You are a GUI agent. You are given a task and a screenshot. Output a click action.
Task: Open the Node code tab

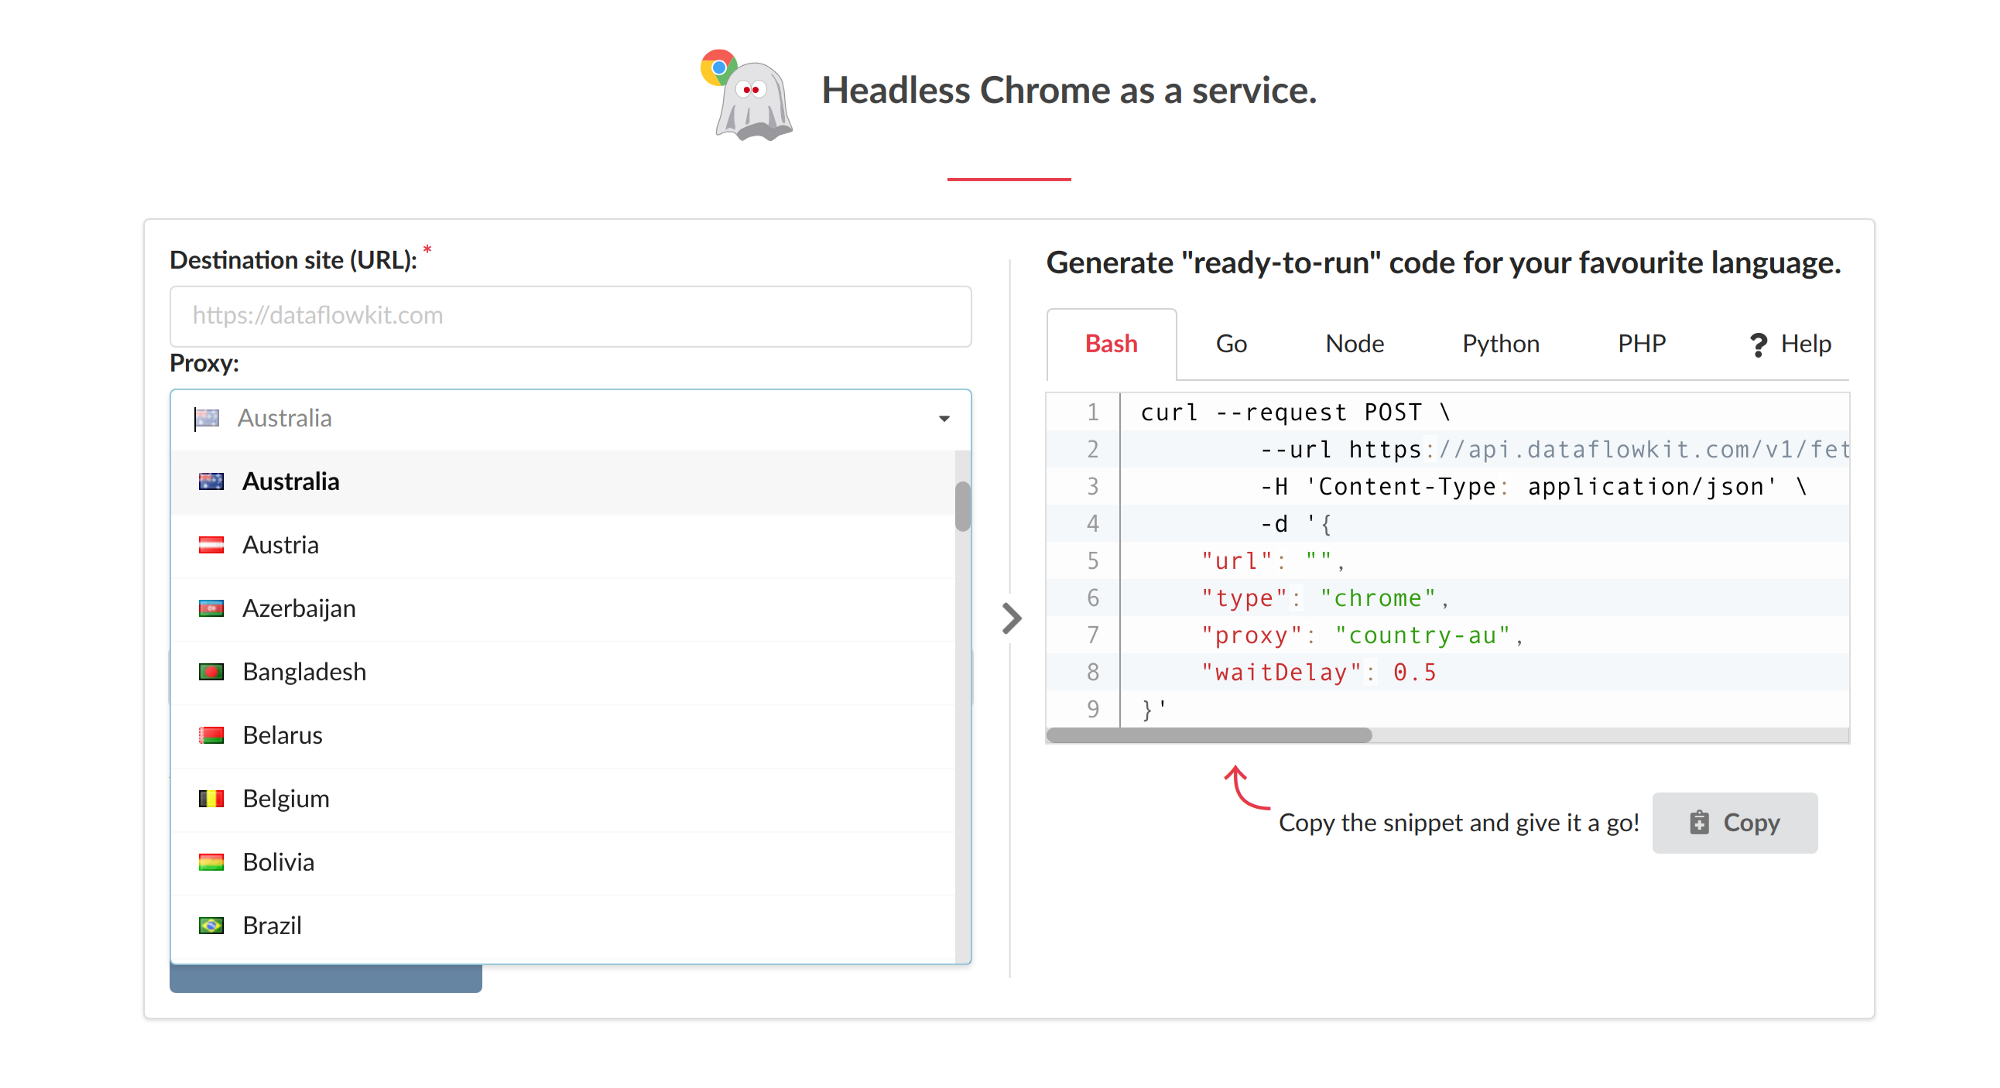point(1354,344)
